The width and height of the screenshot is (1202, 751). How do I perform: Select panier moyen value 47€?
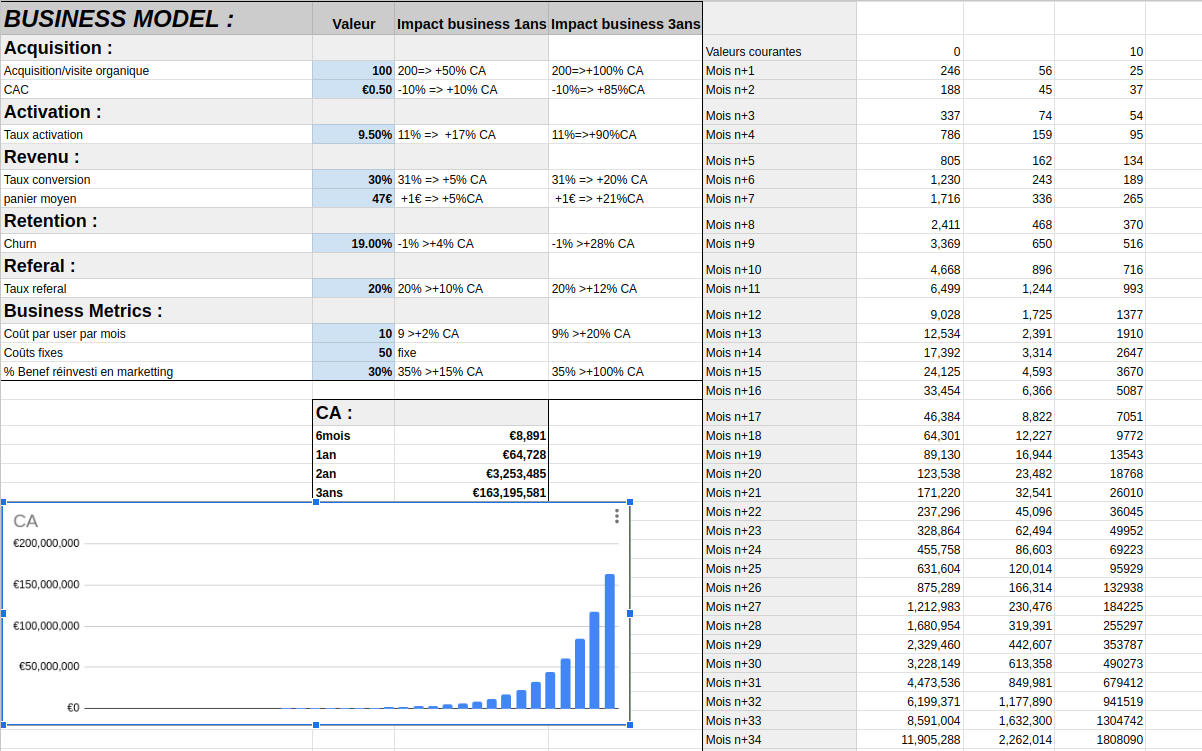pos(353,199)
